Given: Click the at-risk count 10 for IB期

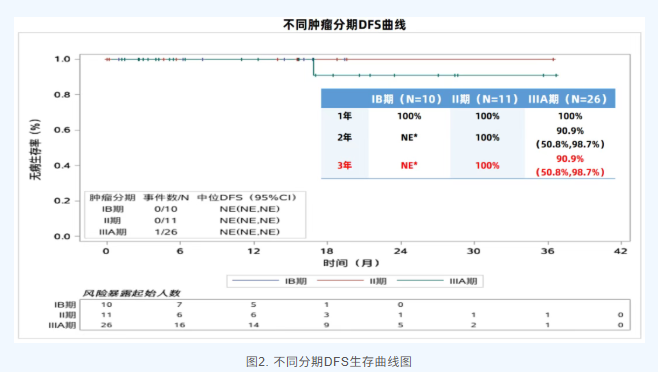Looking at the screenshot, I should 107,305.
